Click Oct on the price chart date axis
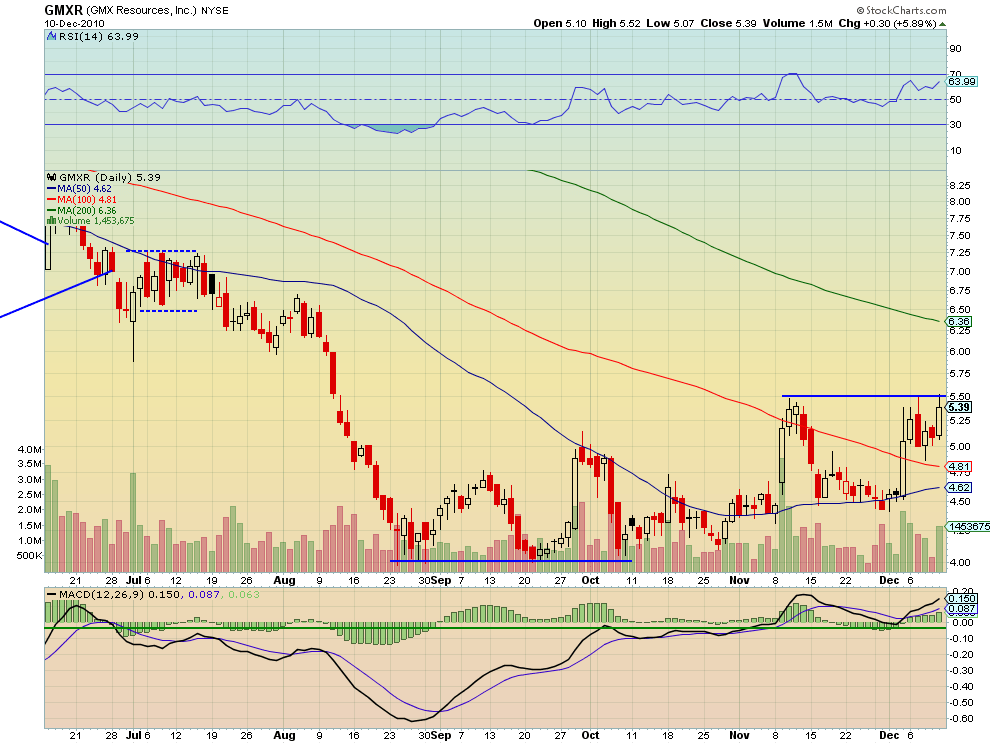Screen dimensions: 990x744 (590, 580)
